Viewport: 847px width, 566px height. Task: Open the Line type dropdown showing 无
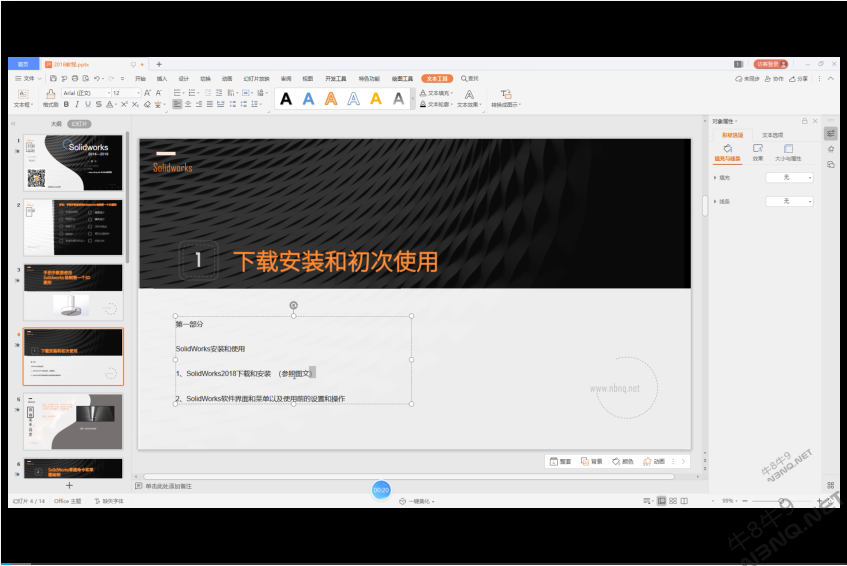[x=789, y=201]
